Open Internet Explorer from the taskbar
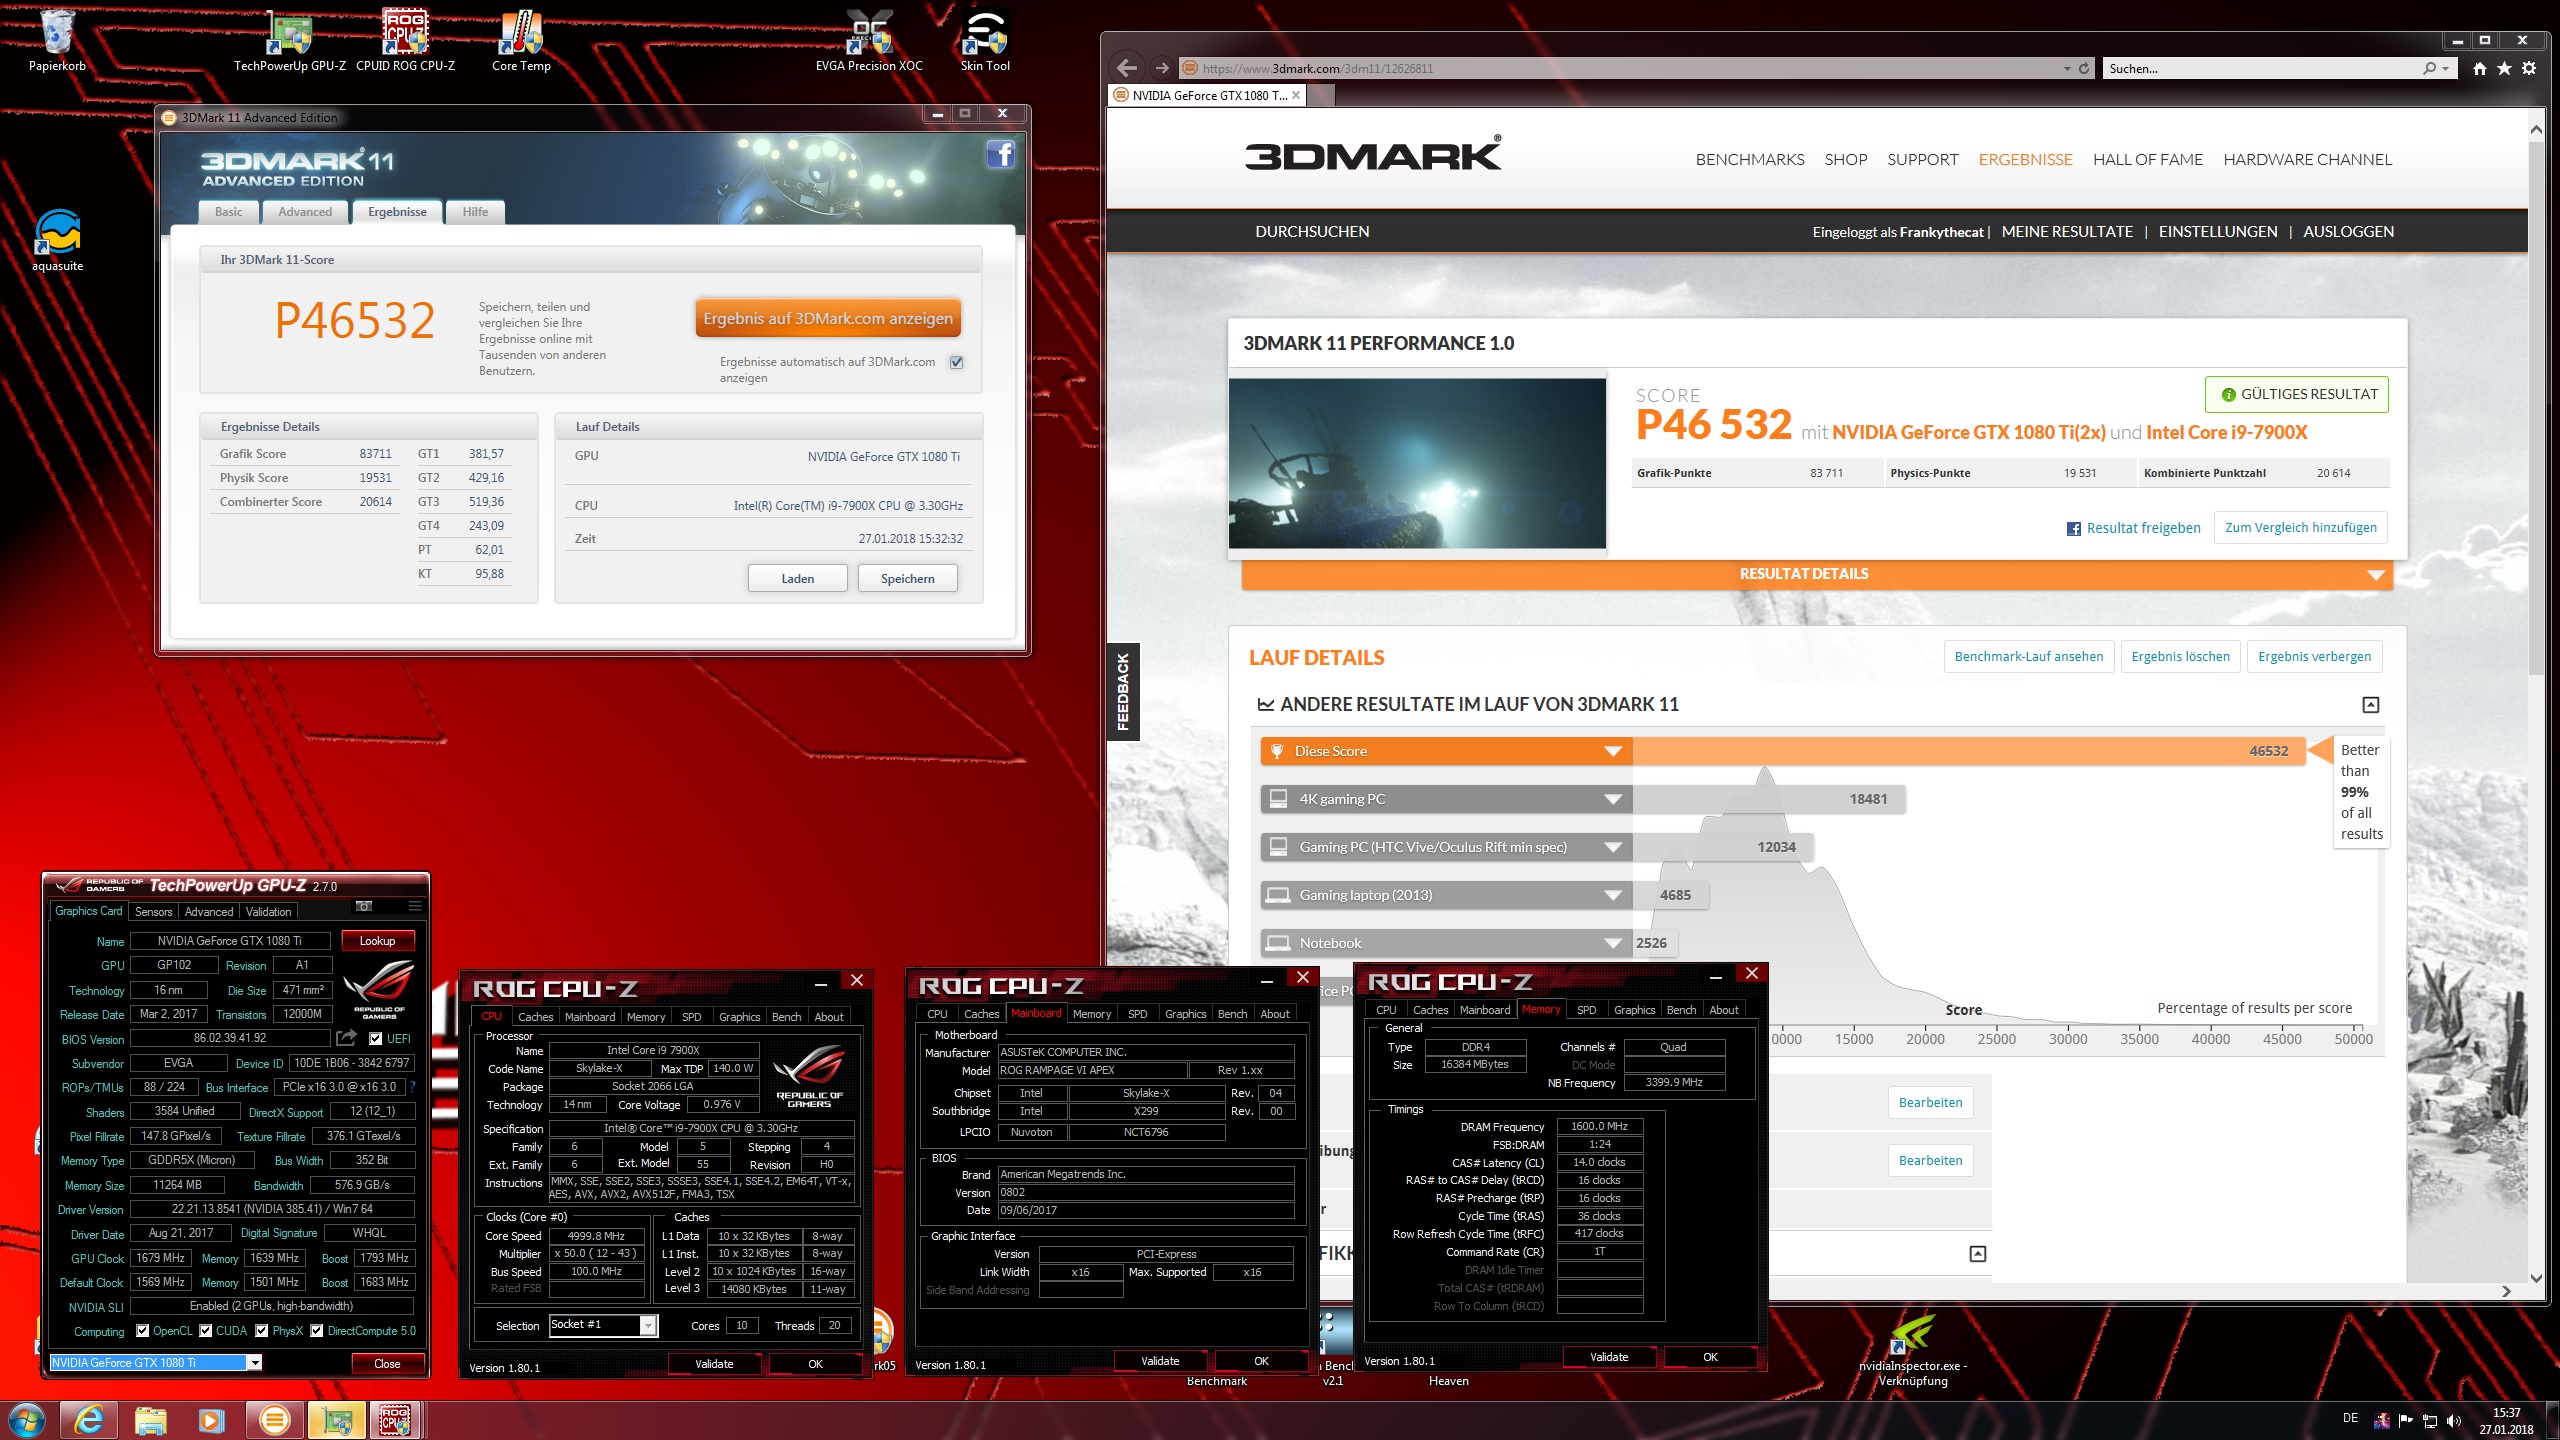2560x1440 pixels. (89, 1420)
